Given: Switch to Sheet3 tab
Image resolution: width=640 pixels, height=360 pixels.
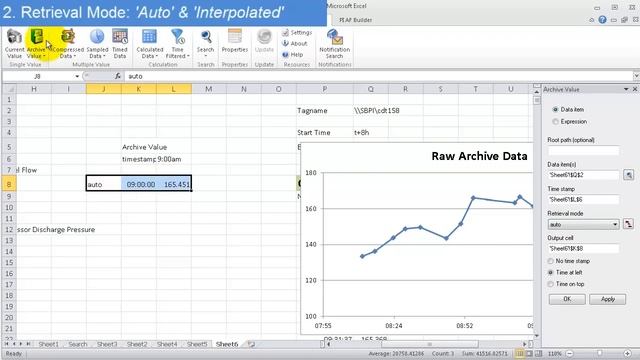Looking at the screenshot, I should [x=107, y=344].
